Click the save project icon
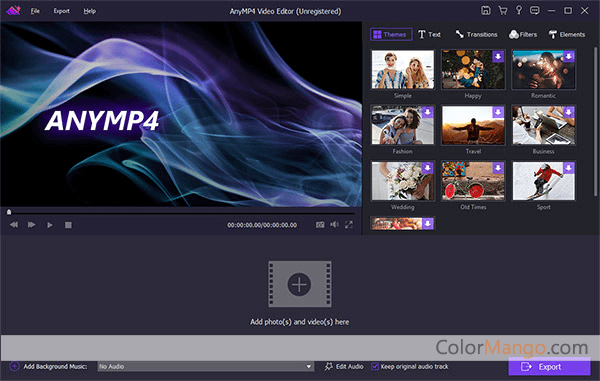The image size is (600, 381). click(x=486, y=11)
